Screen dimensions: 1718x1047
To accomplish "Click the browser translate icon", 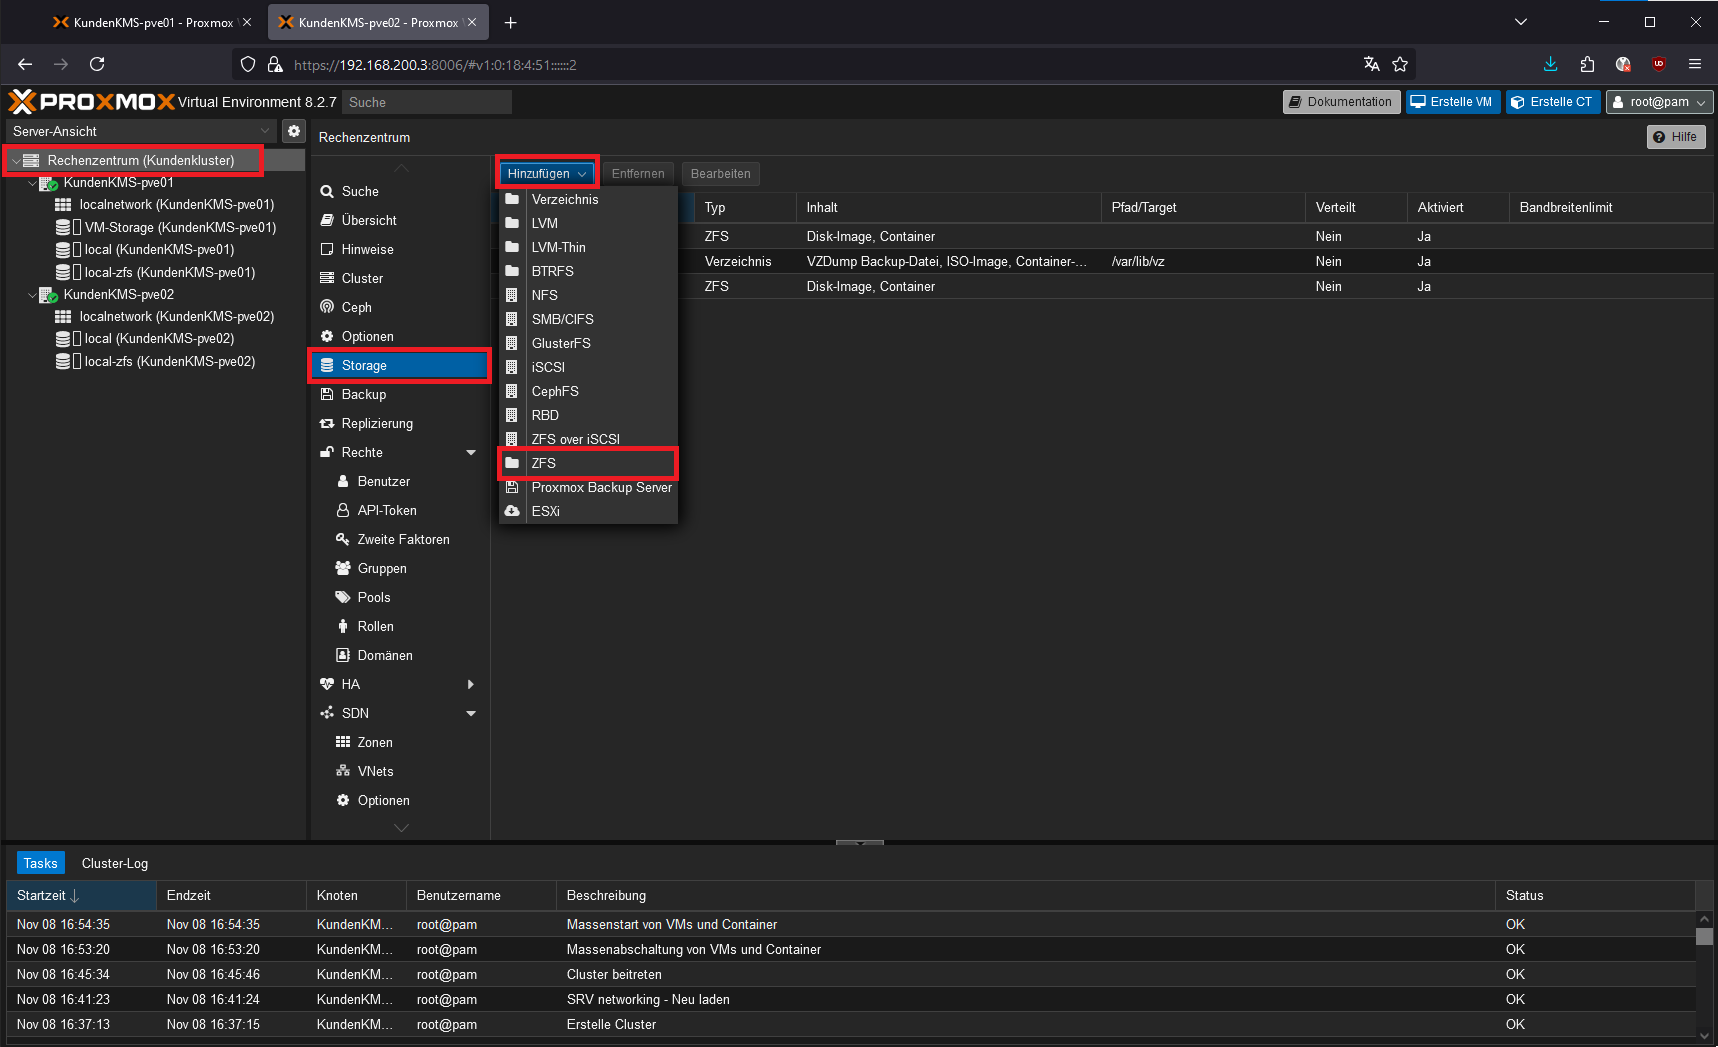I will click(x=1371, y=64).
